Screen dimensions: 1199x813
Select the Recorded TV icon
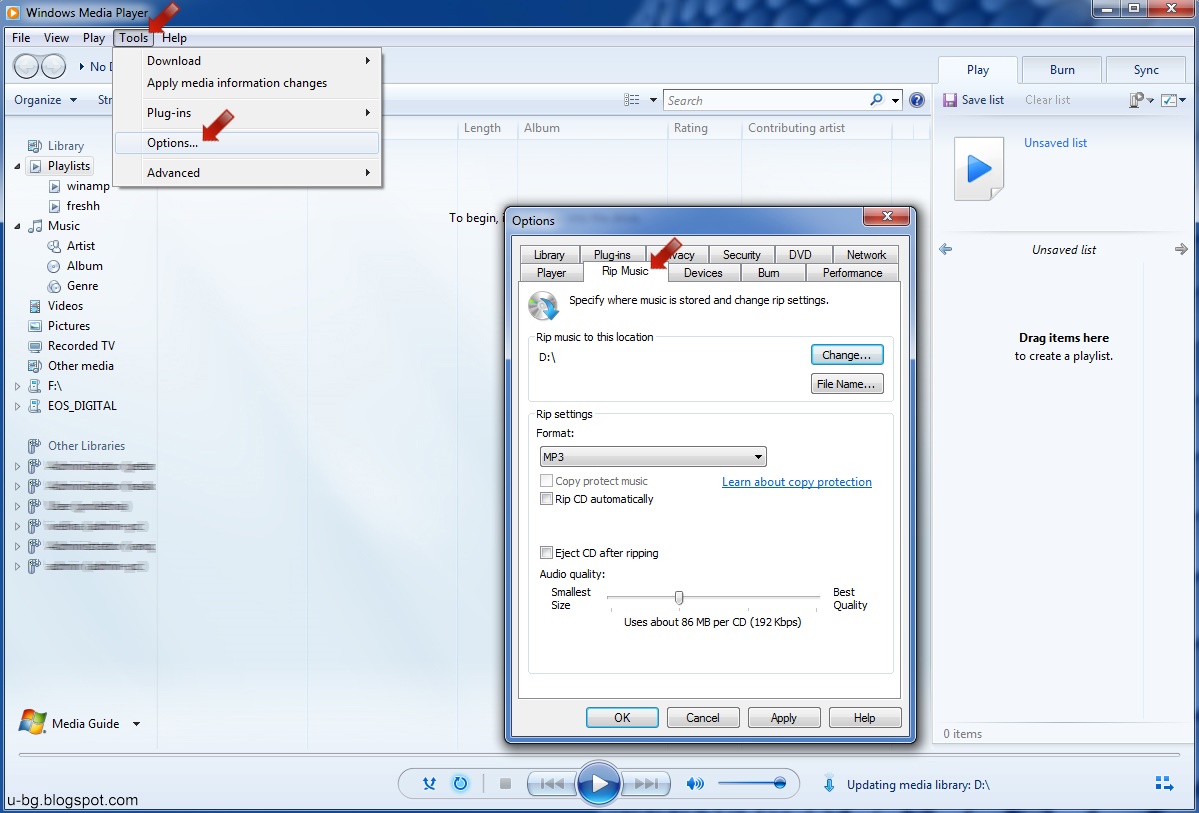point(34,346)
